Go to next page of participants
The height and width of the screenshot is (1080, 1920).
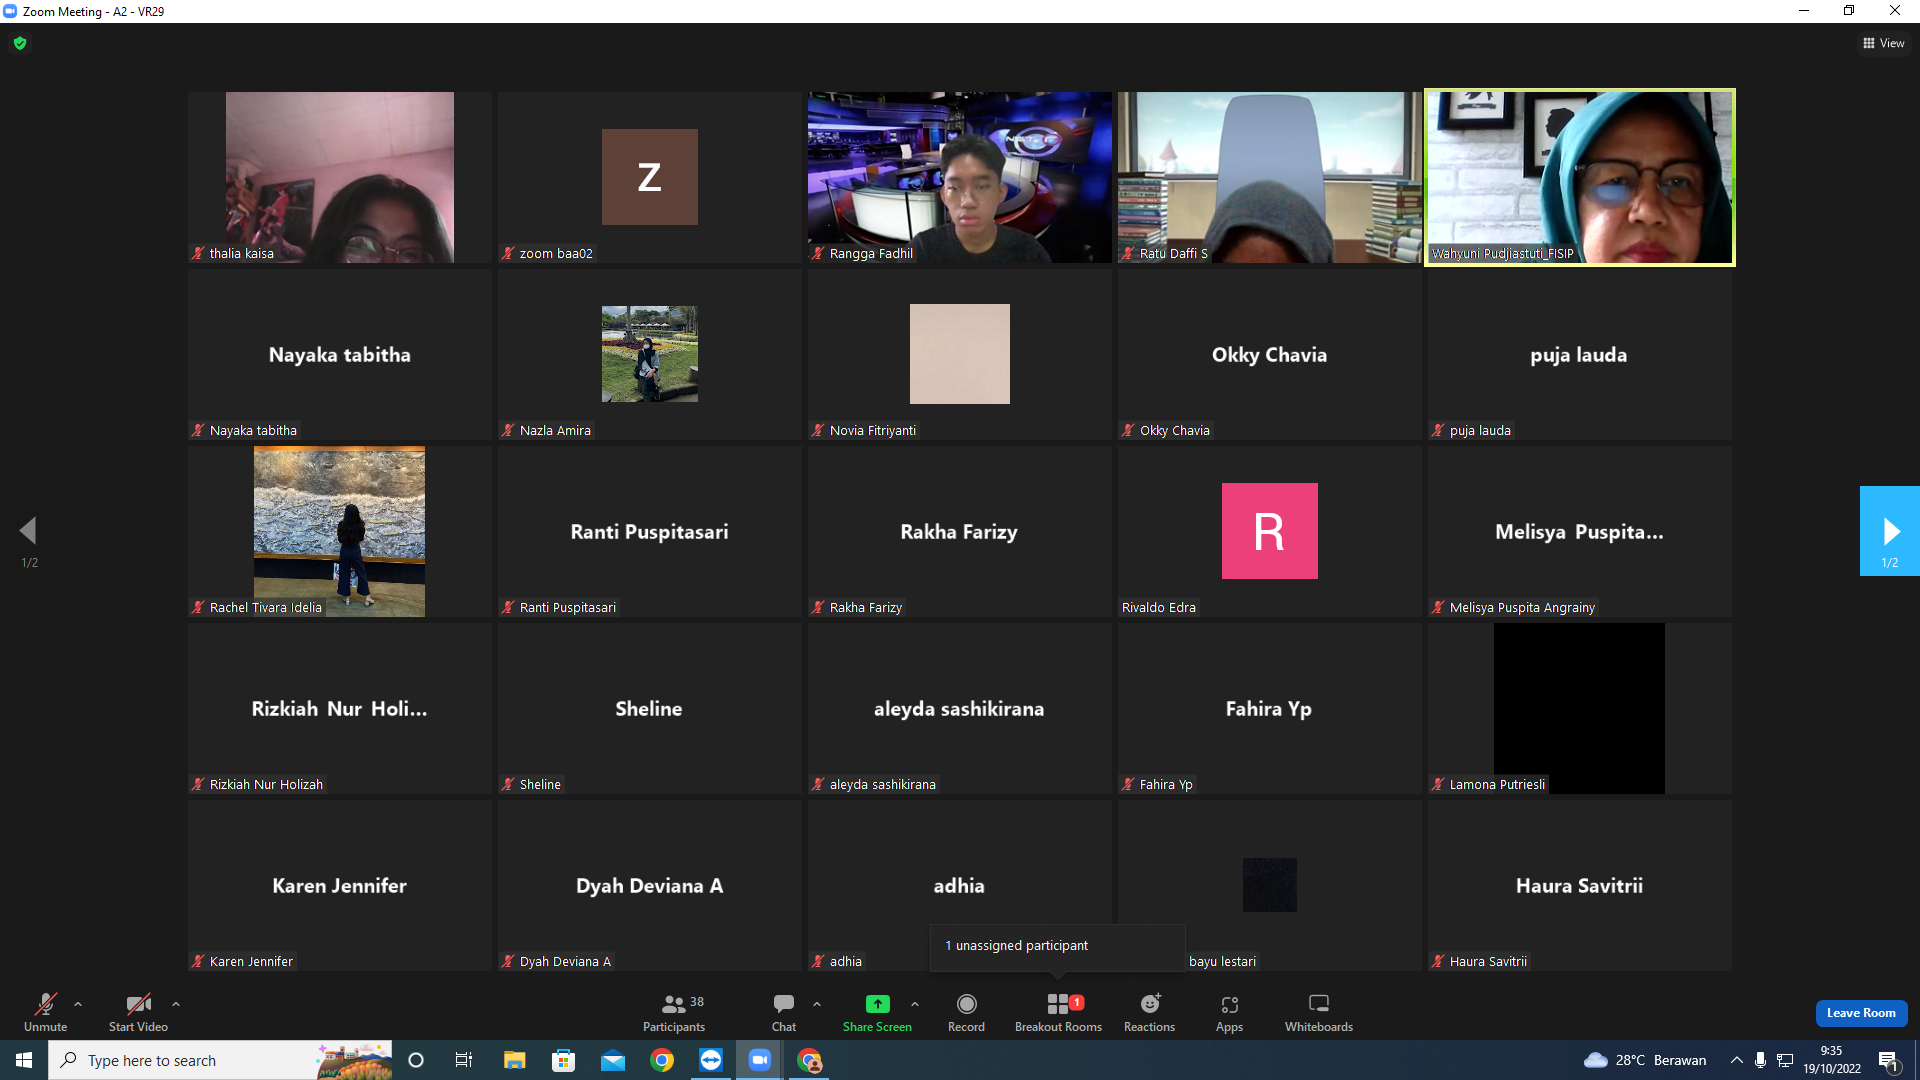point(1889,531)
